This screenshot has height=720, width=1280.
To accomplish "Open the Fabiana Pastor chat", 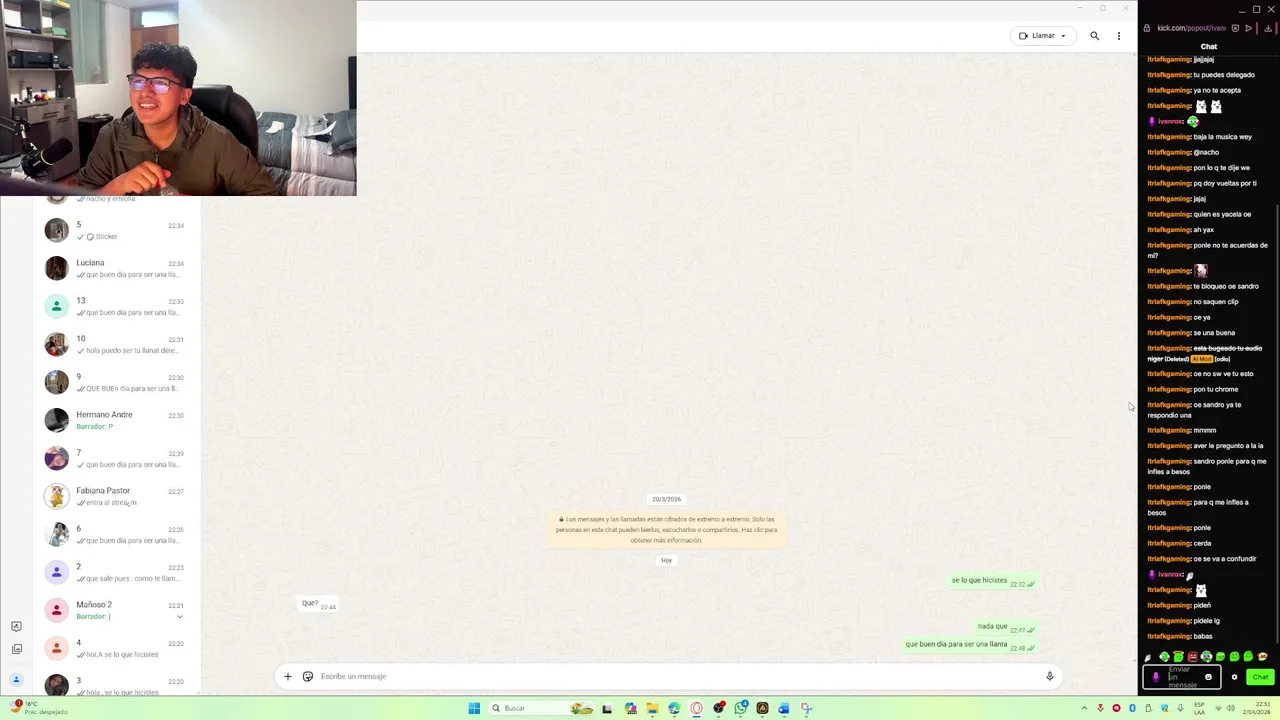I will pyautogui.click(x=117, y=496).
